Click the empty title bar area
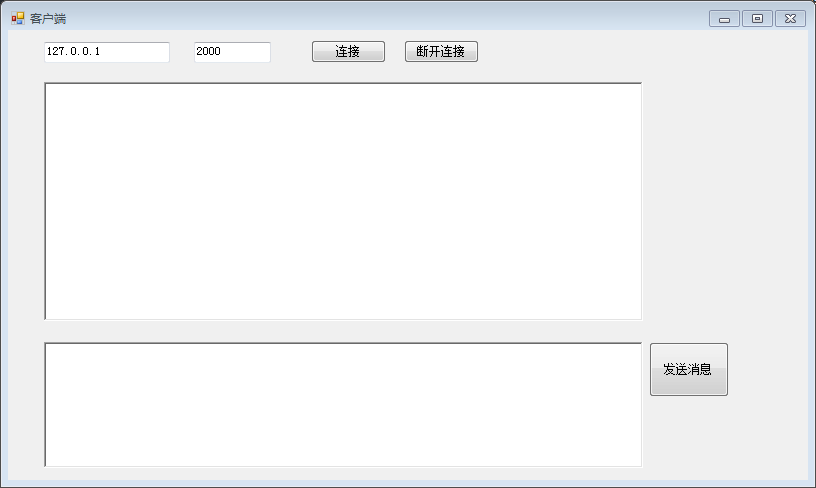The image size is (816, 488). [385, 18]
